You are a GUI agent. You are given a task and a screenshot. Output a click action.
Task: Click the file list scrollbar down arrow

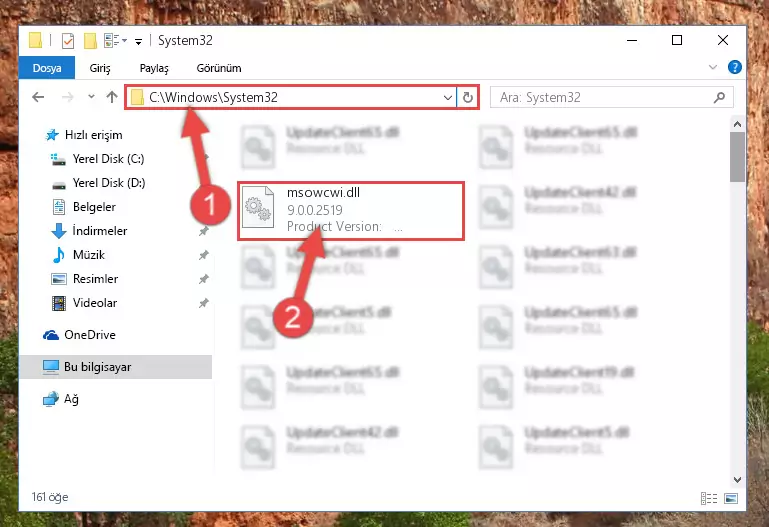tap(737, 479)
